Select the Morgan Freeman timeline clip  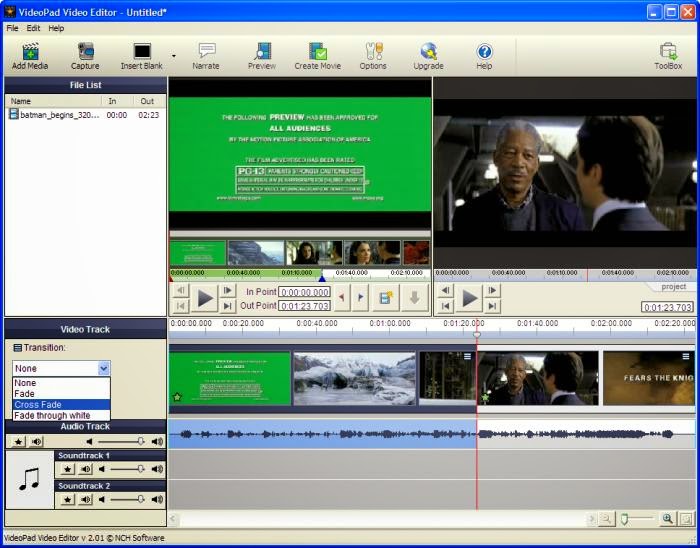click(538, 378)
